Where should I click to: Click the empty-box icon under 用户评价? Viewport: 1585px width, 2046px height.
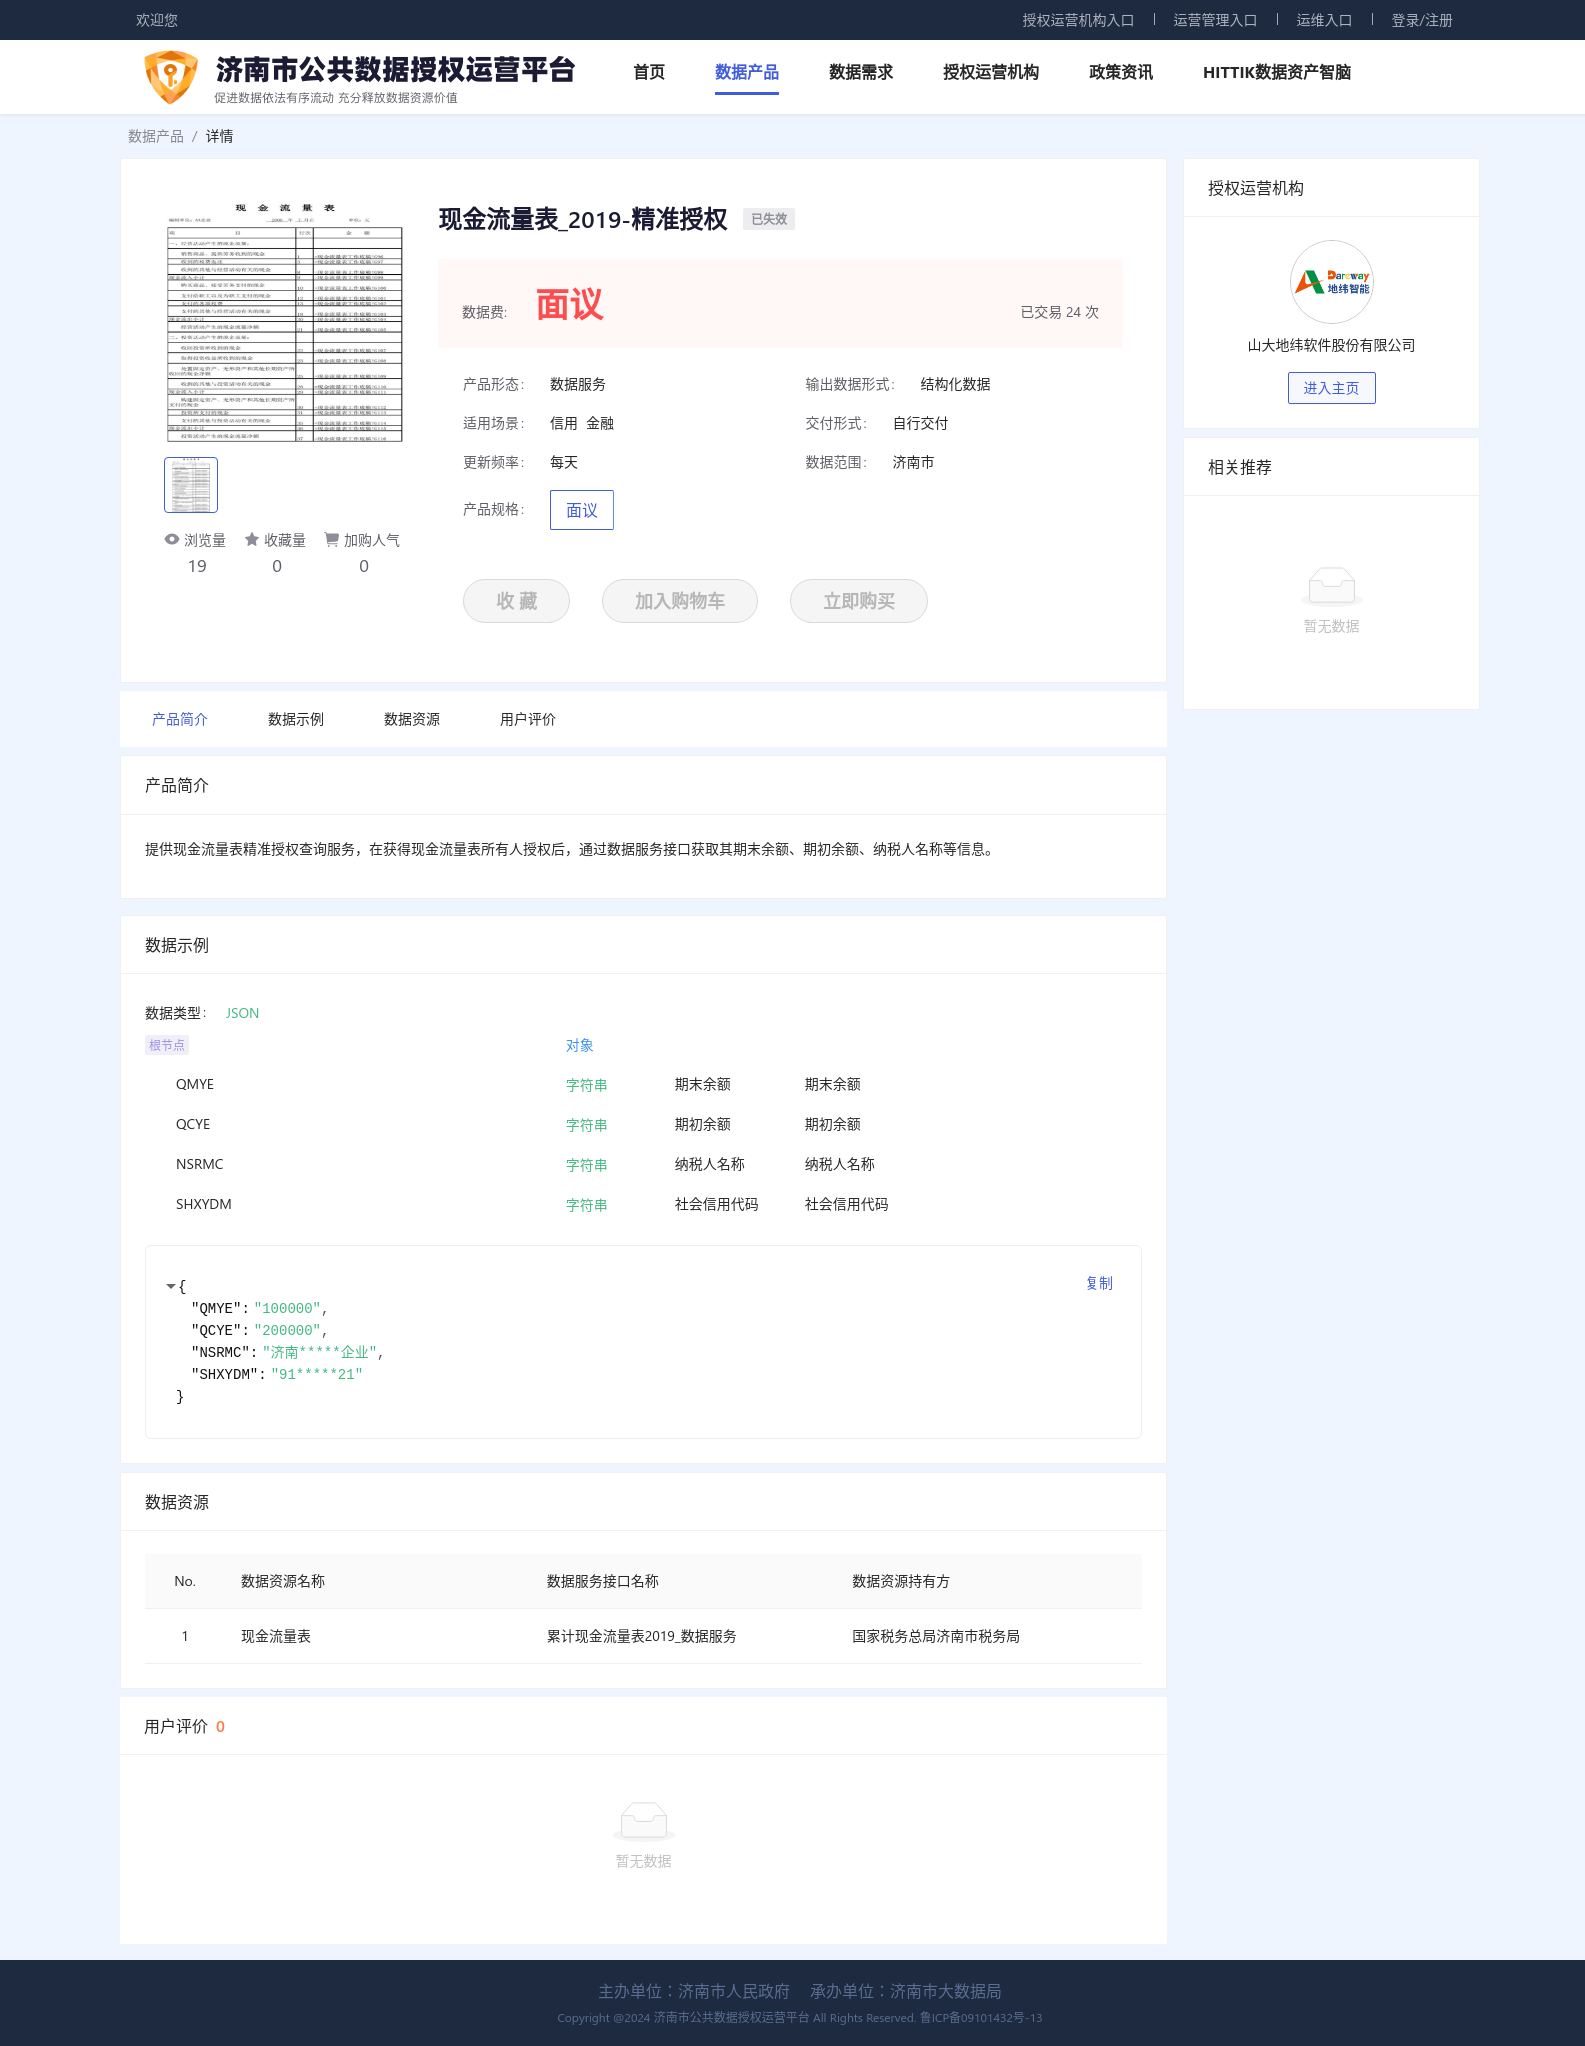(644, 1820)
